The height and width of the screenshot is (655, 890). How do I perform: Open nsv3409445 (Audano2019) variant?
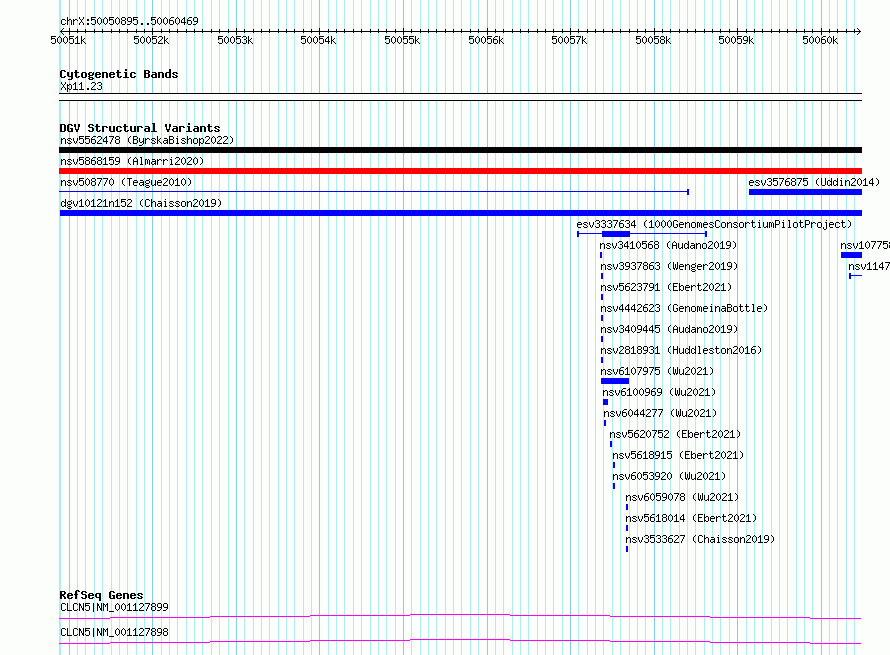point(669,329)
